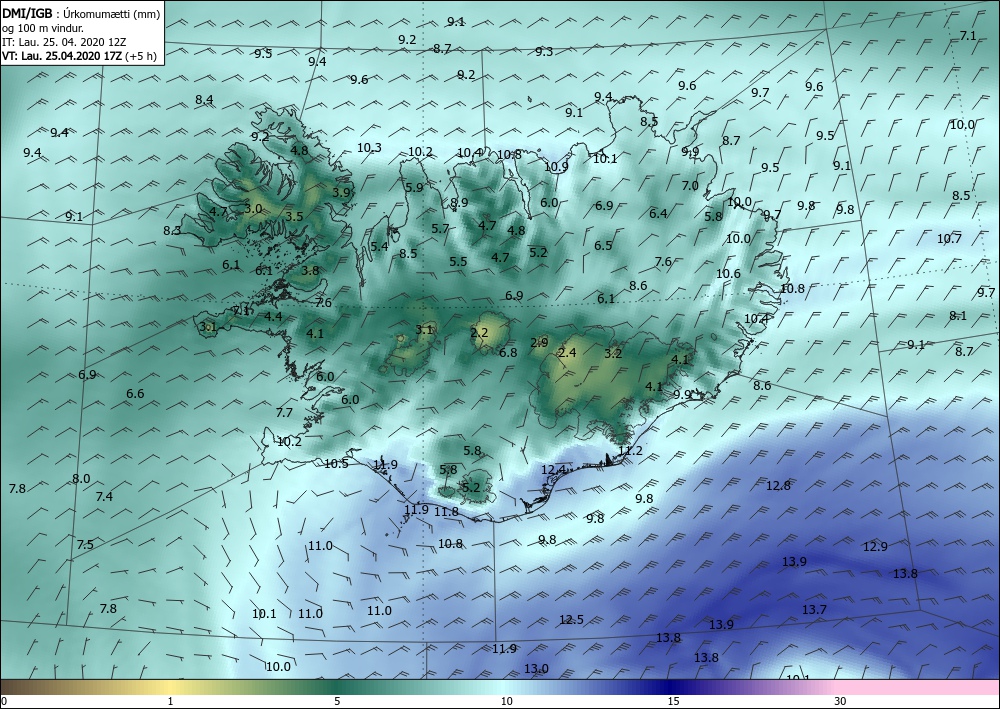Click the map value '12.5'
This screenshot has height=709, width=1000.
point(571,619)
